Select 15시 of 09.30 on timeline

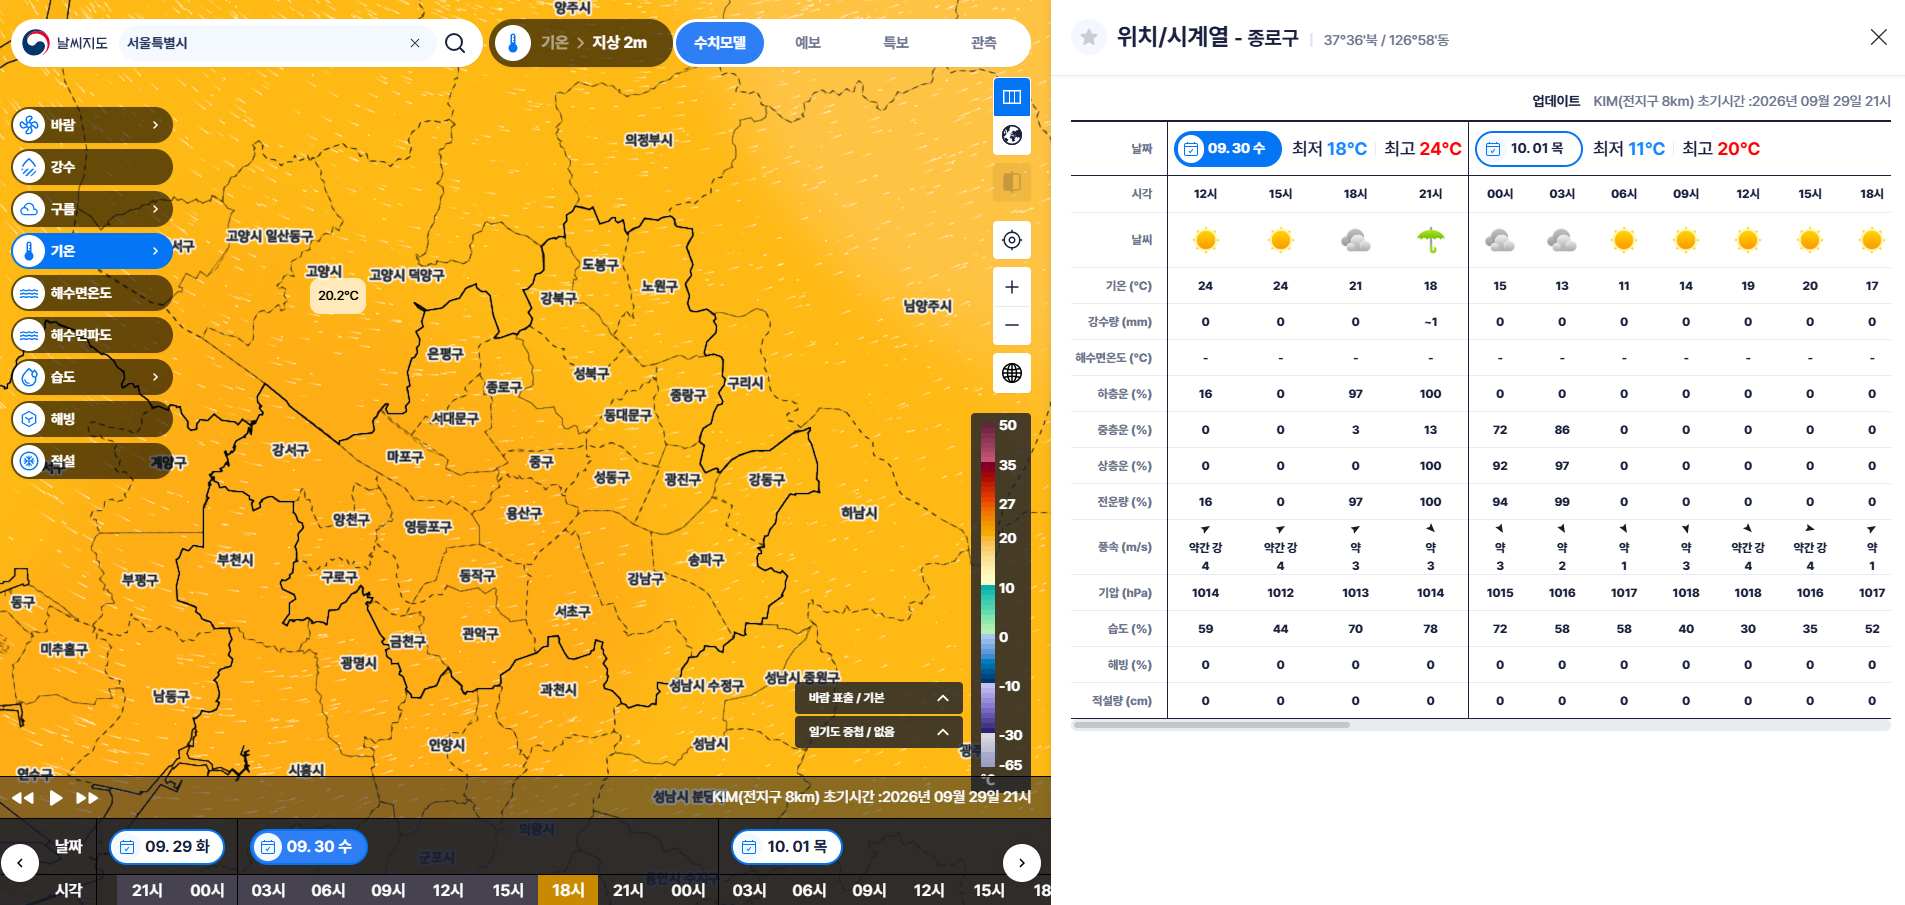pos(508,890)
